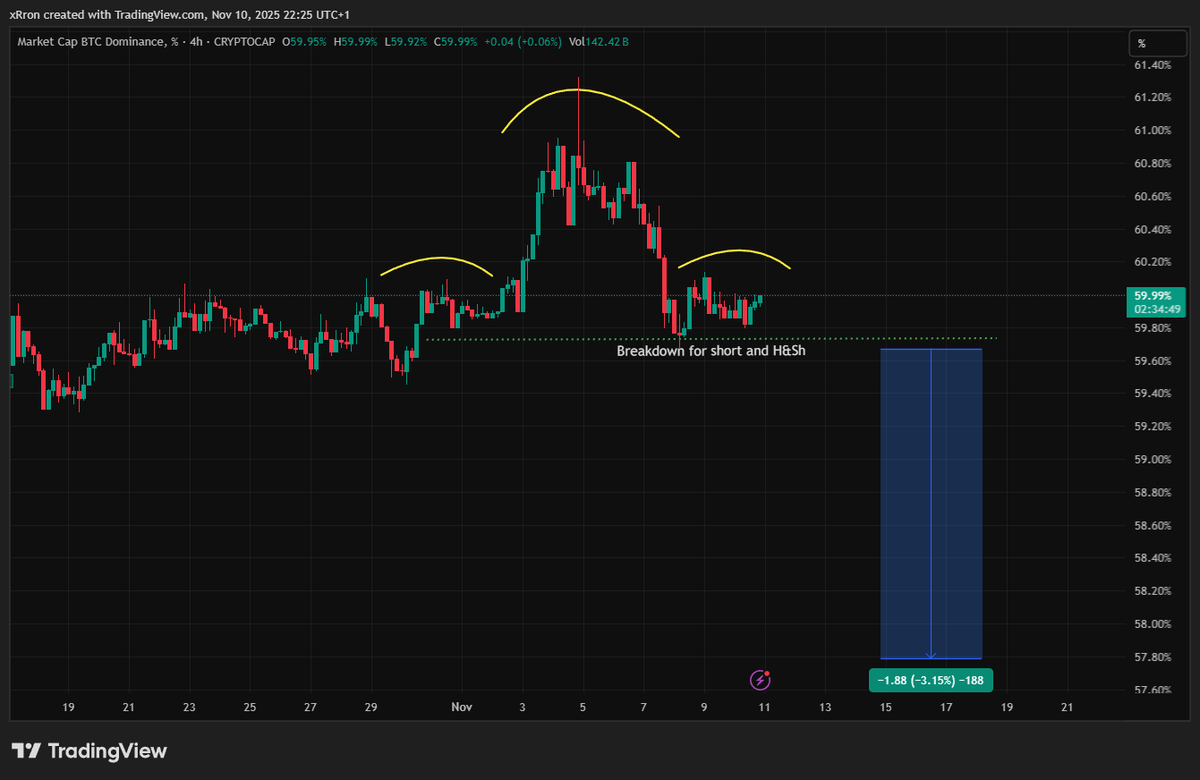The image size is (1200, 780).
Task: Click the 58.00% price axis label
Action: tap(1152, 624)
